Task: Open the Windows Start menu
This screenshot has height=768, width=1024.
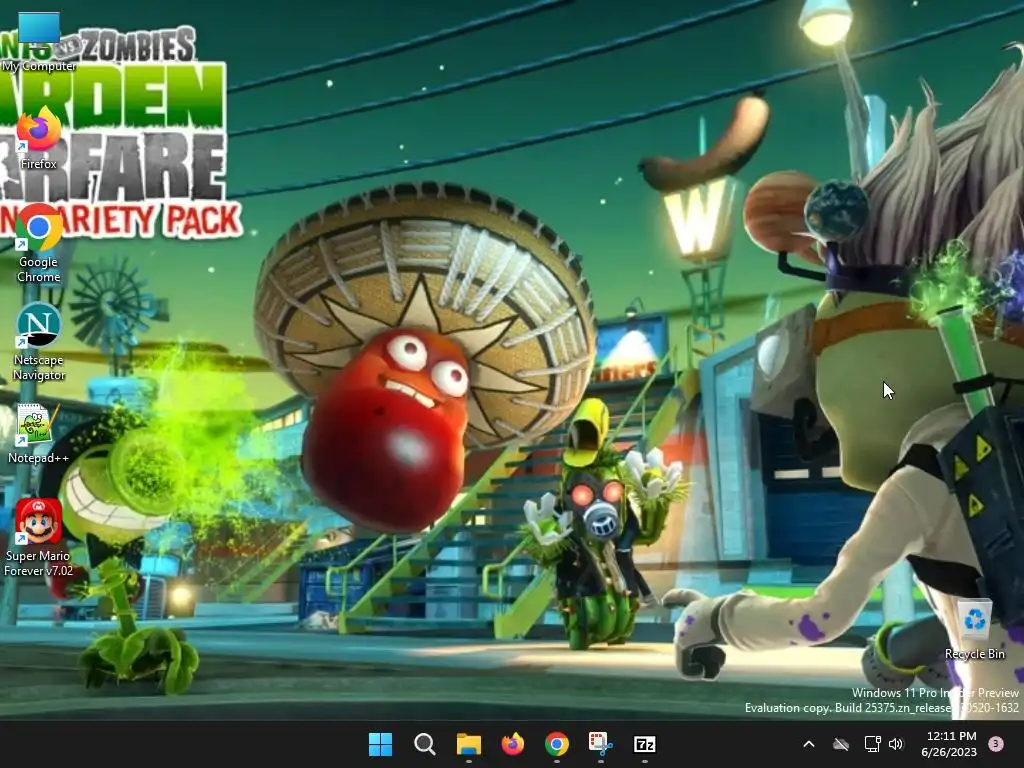Action: 381,744
